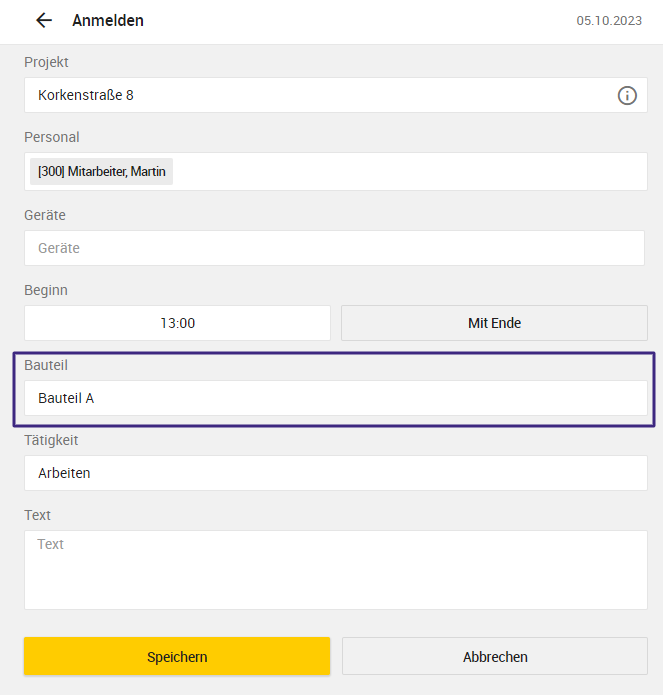Click the Personal label
This screenshot has width=663, height=695.
coord(51,137)
